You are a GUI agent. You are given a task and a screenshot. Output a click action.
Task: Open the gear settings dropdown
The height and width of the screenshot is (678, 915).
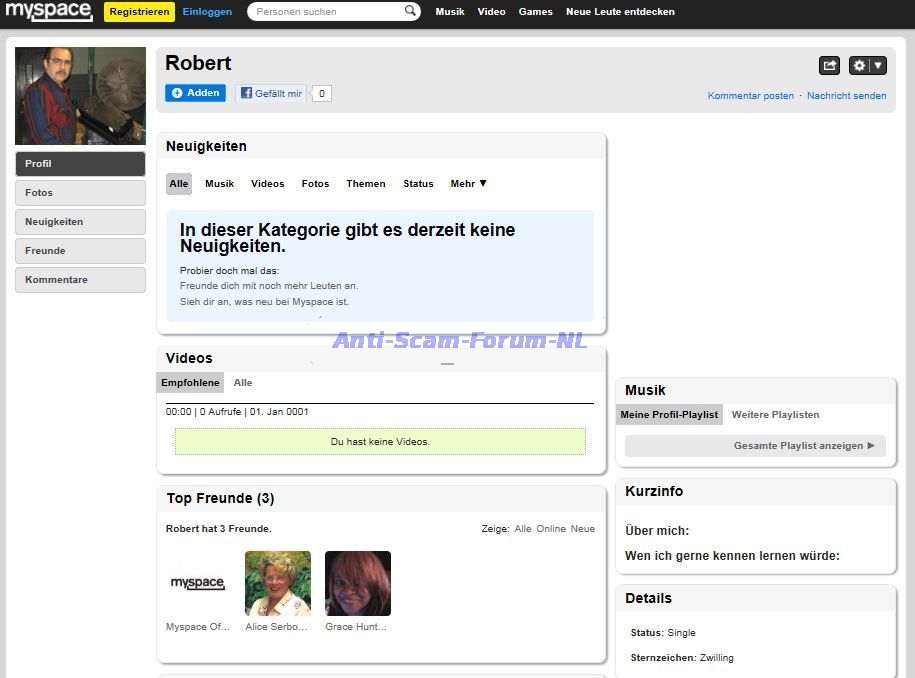(x=867, y=65)
